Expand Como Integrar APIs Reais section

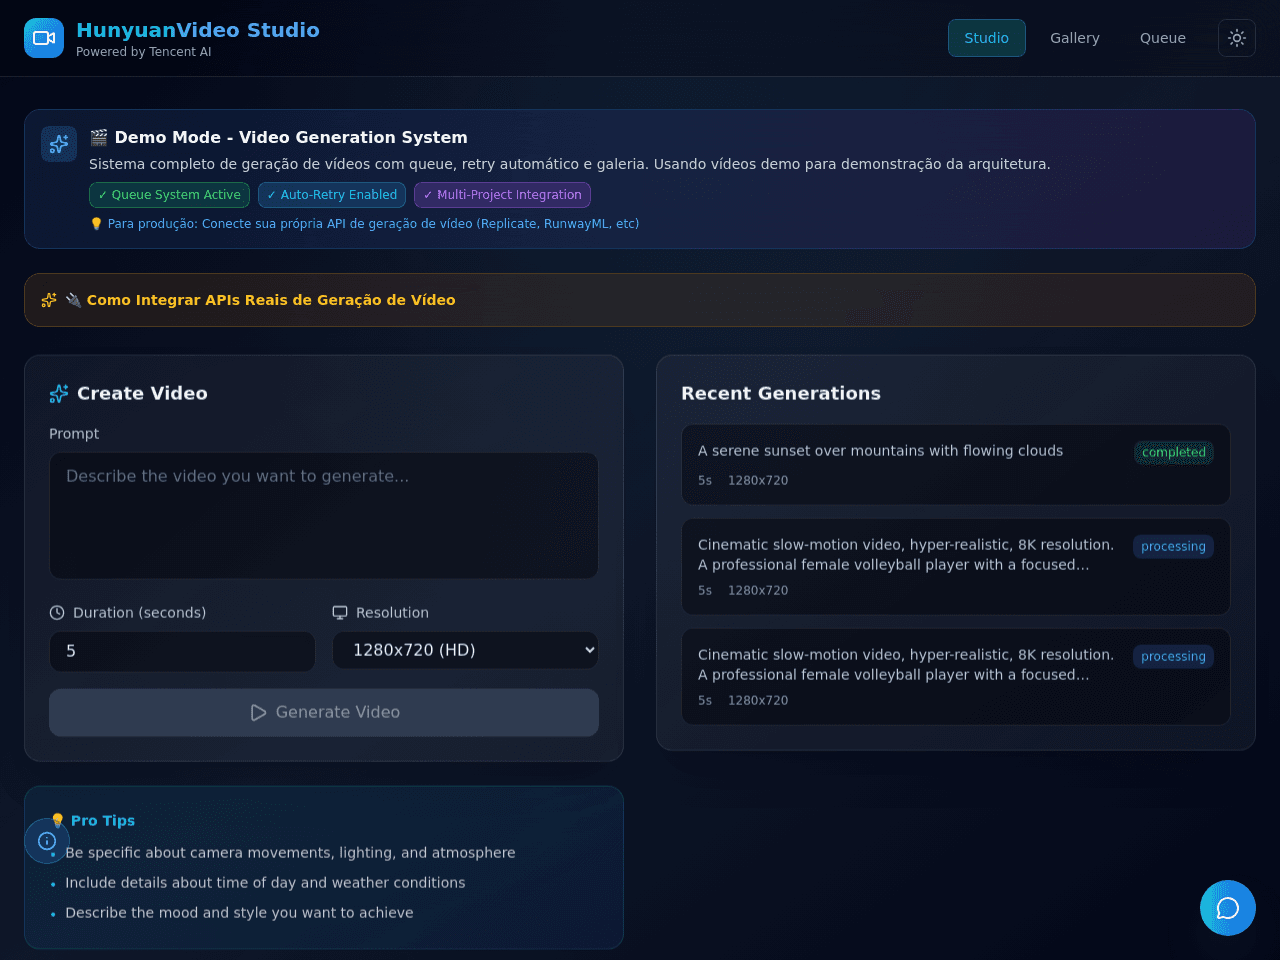(x=640, y=300)
